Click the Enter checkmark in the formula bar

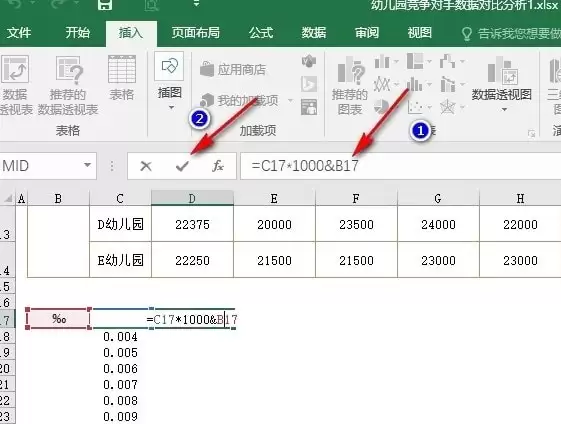(x=182, y=166)
